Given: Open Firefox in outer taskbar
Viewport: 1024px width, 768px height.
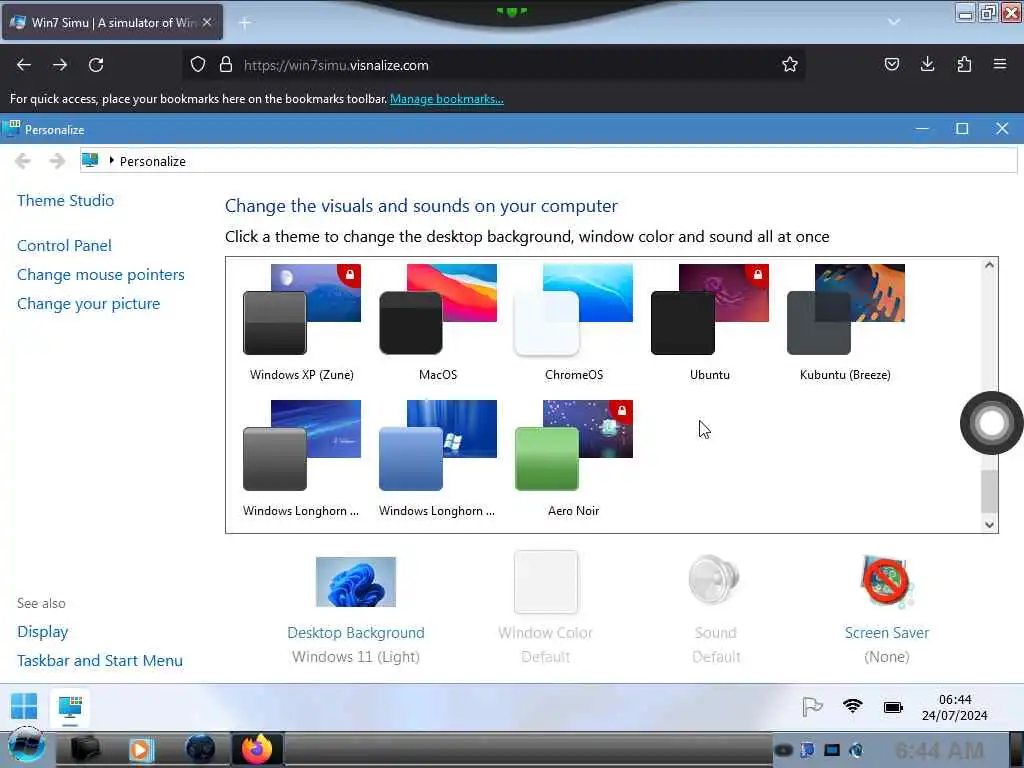Looking at the screenshot, I should coord(257,748).
